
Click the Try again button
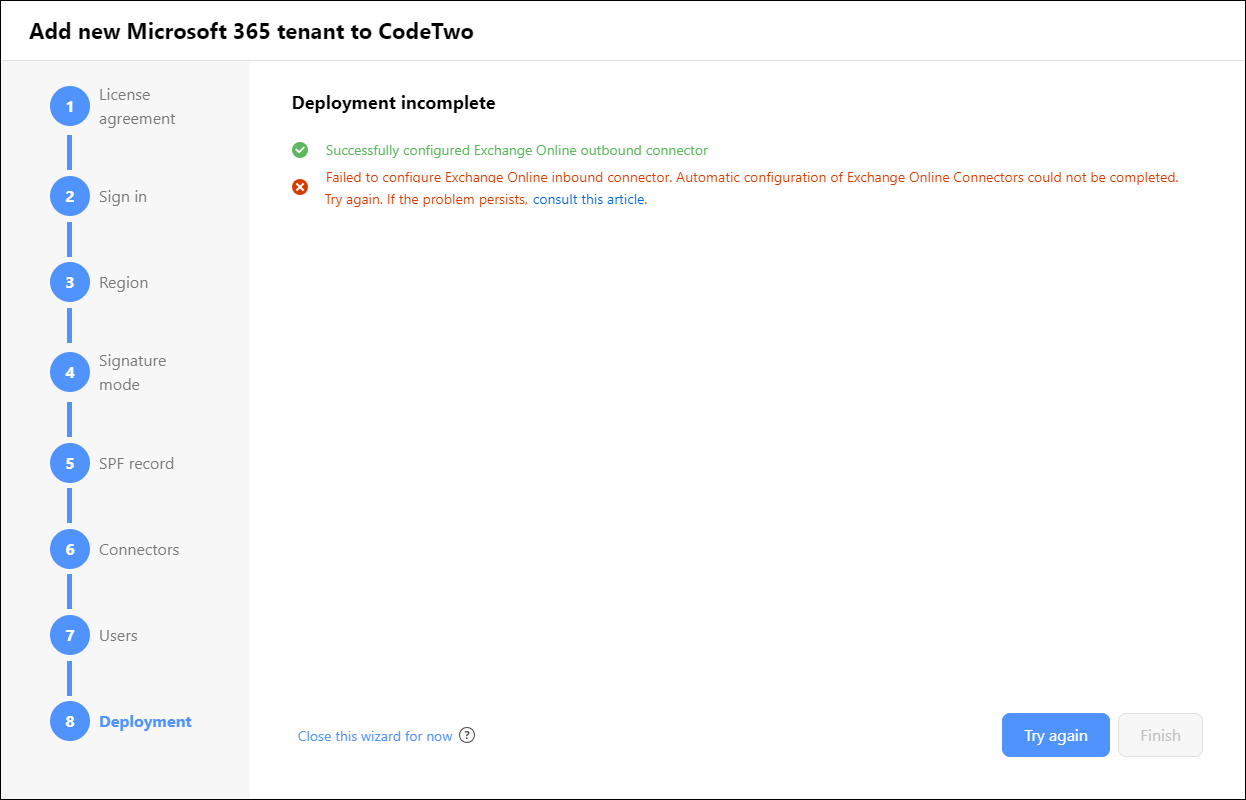[x=1056, y=735]
